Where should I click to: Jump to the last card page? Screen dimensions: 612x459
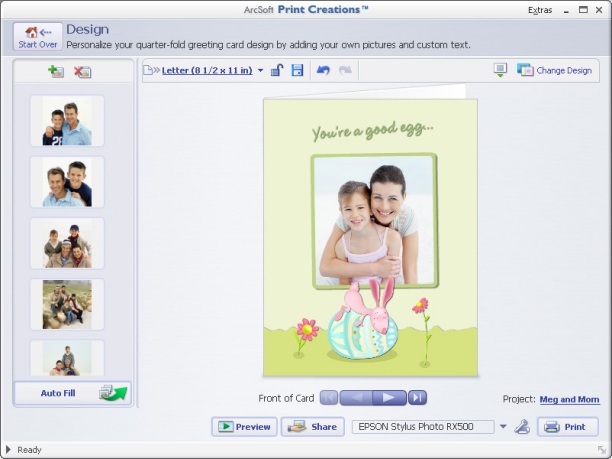417,398
